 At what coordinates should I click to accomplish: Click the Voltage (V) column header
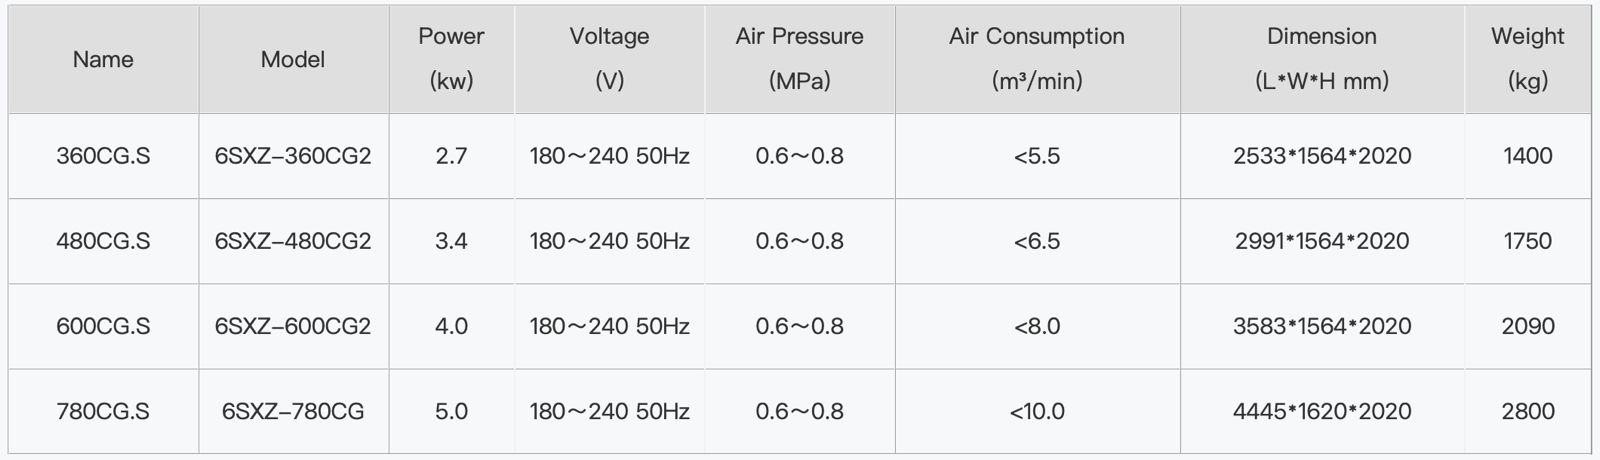click(609, 59)
